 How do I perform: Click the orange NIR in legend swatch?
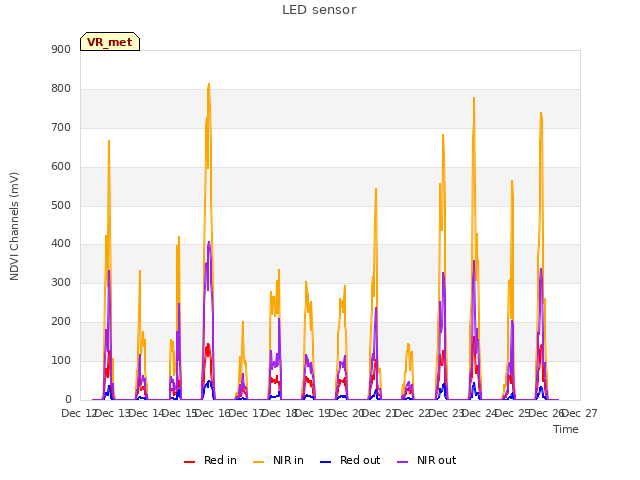[258, 462]
